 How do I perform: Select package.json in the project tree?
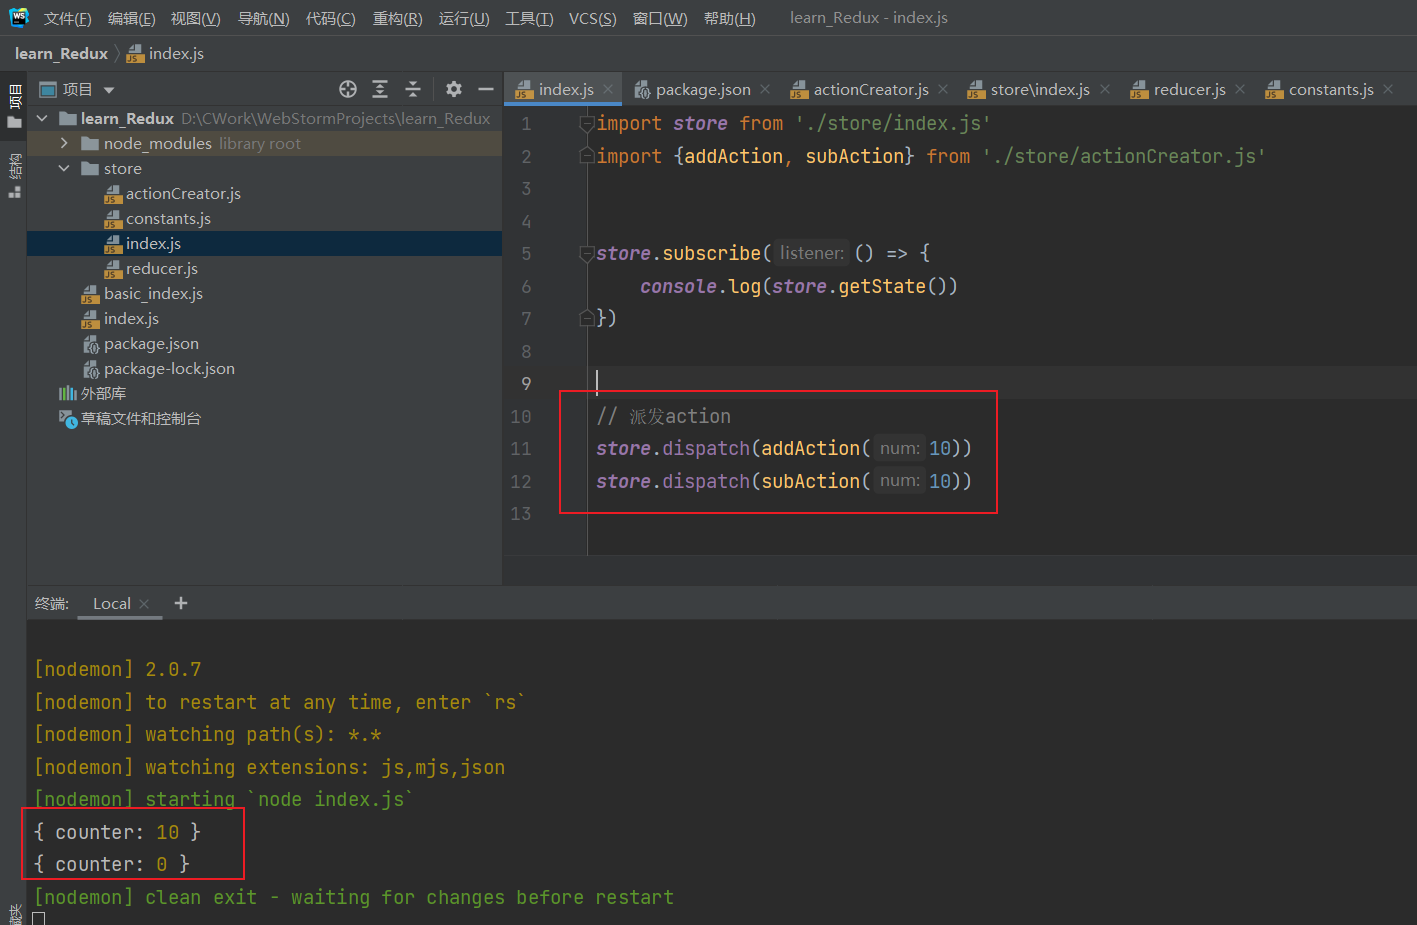[151, 343]
